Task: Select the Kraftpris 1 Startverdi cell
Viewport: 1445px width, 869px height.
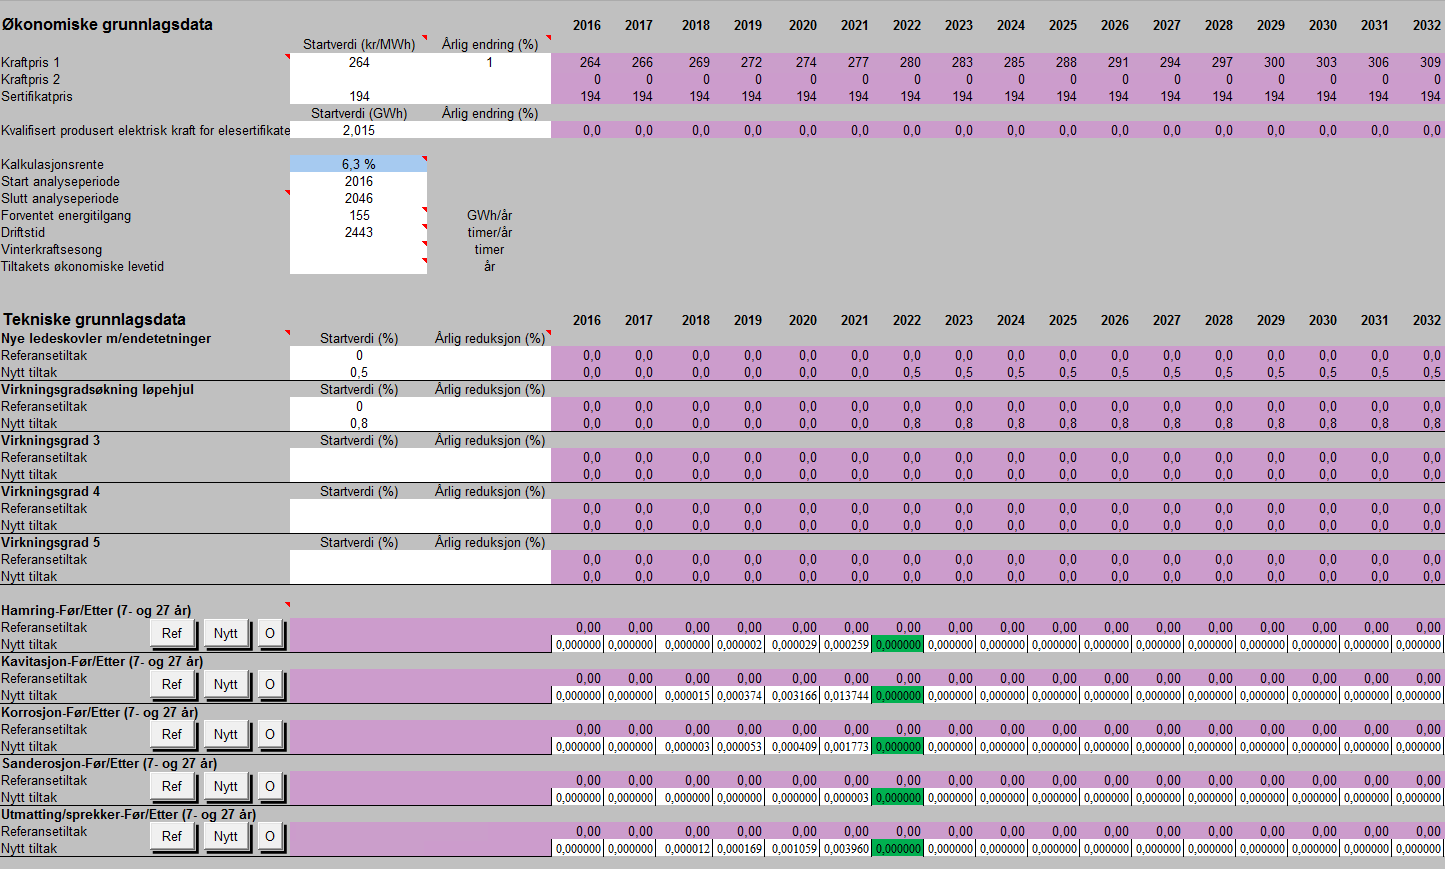Action: pos(358,62)
